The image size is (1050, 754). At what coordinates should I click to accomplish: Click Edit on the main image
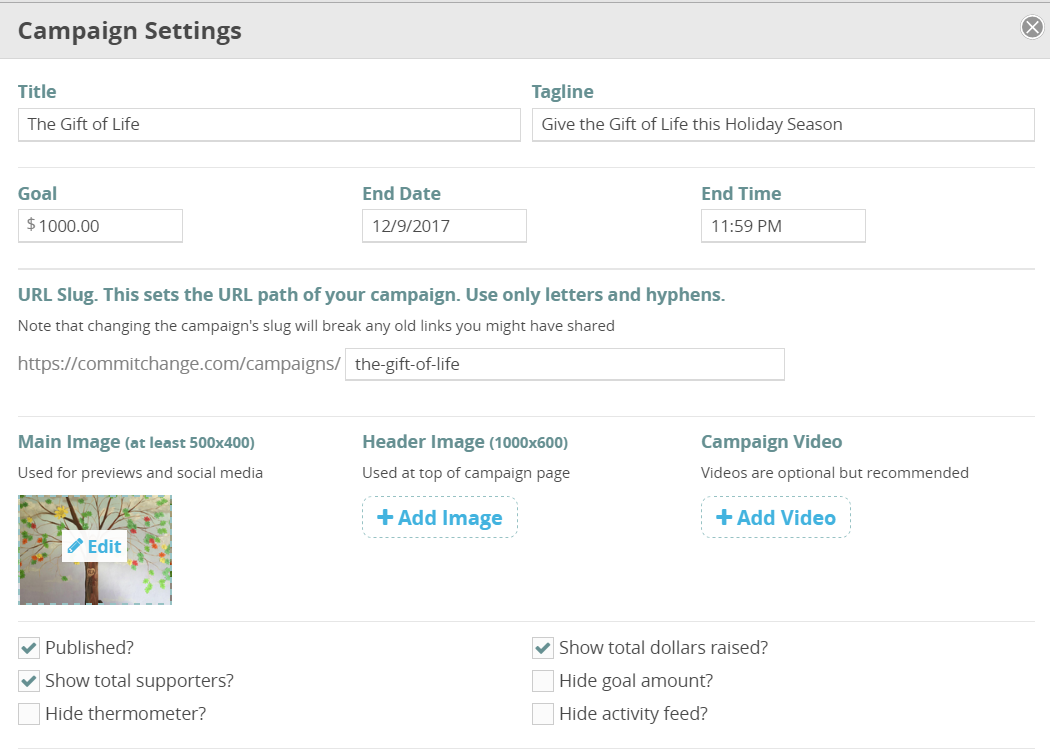point(95,546)
